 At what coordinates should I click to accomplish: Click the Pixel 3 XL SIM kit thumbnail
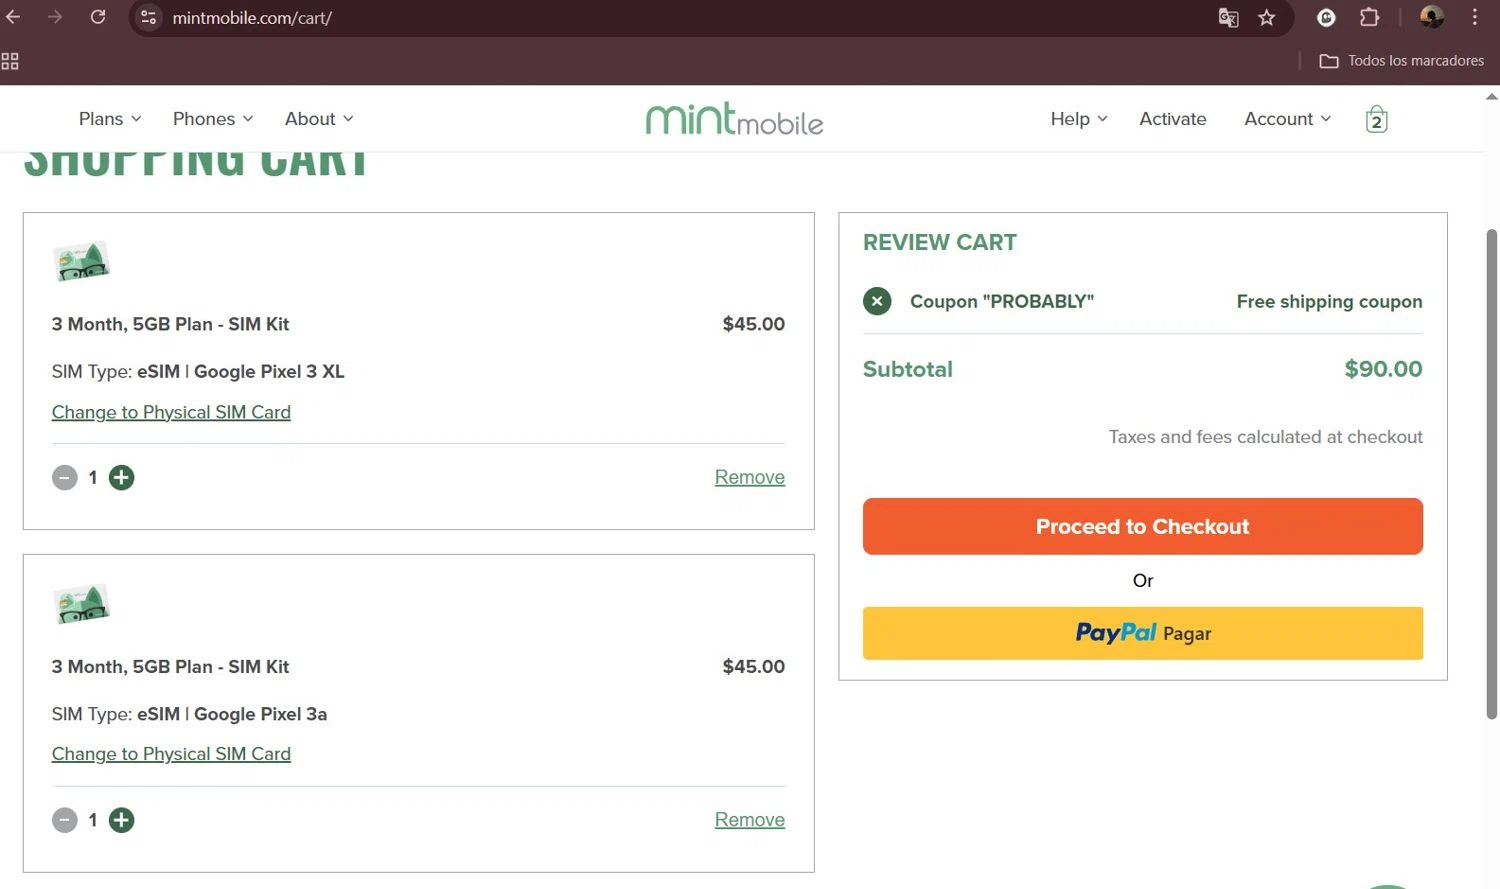[x=81, y=262]
